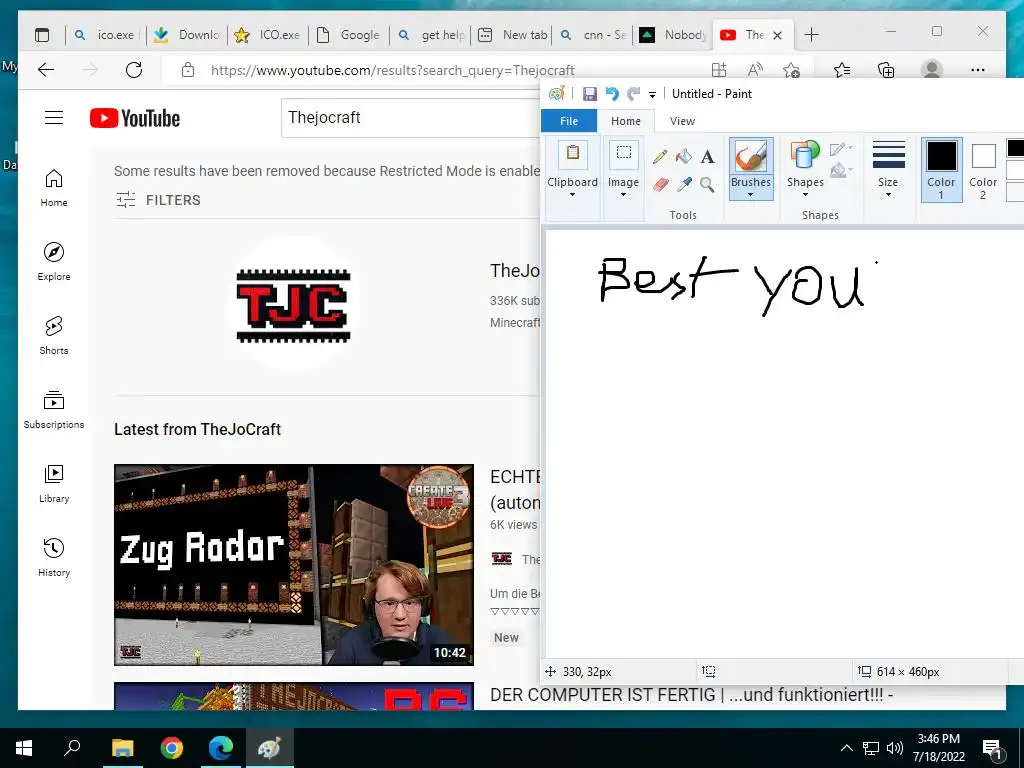This screenshot has width=1024, height=768.
Task: Close the active YouTube browser tab
Action: [777, 35]
